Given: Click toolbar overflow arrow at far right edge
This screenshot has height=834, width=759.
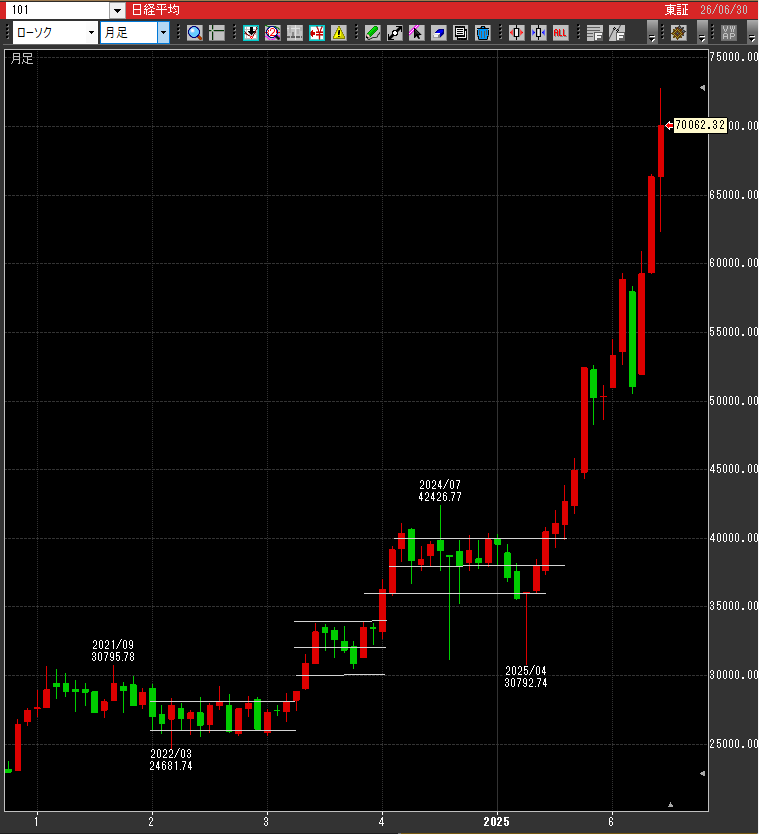Looking at the screenshot, I should click(x=752, y=33).
